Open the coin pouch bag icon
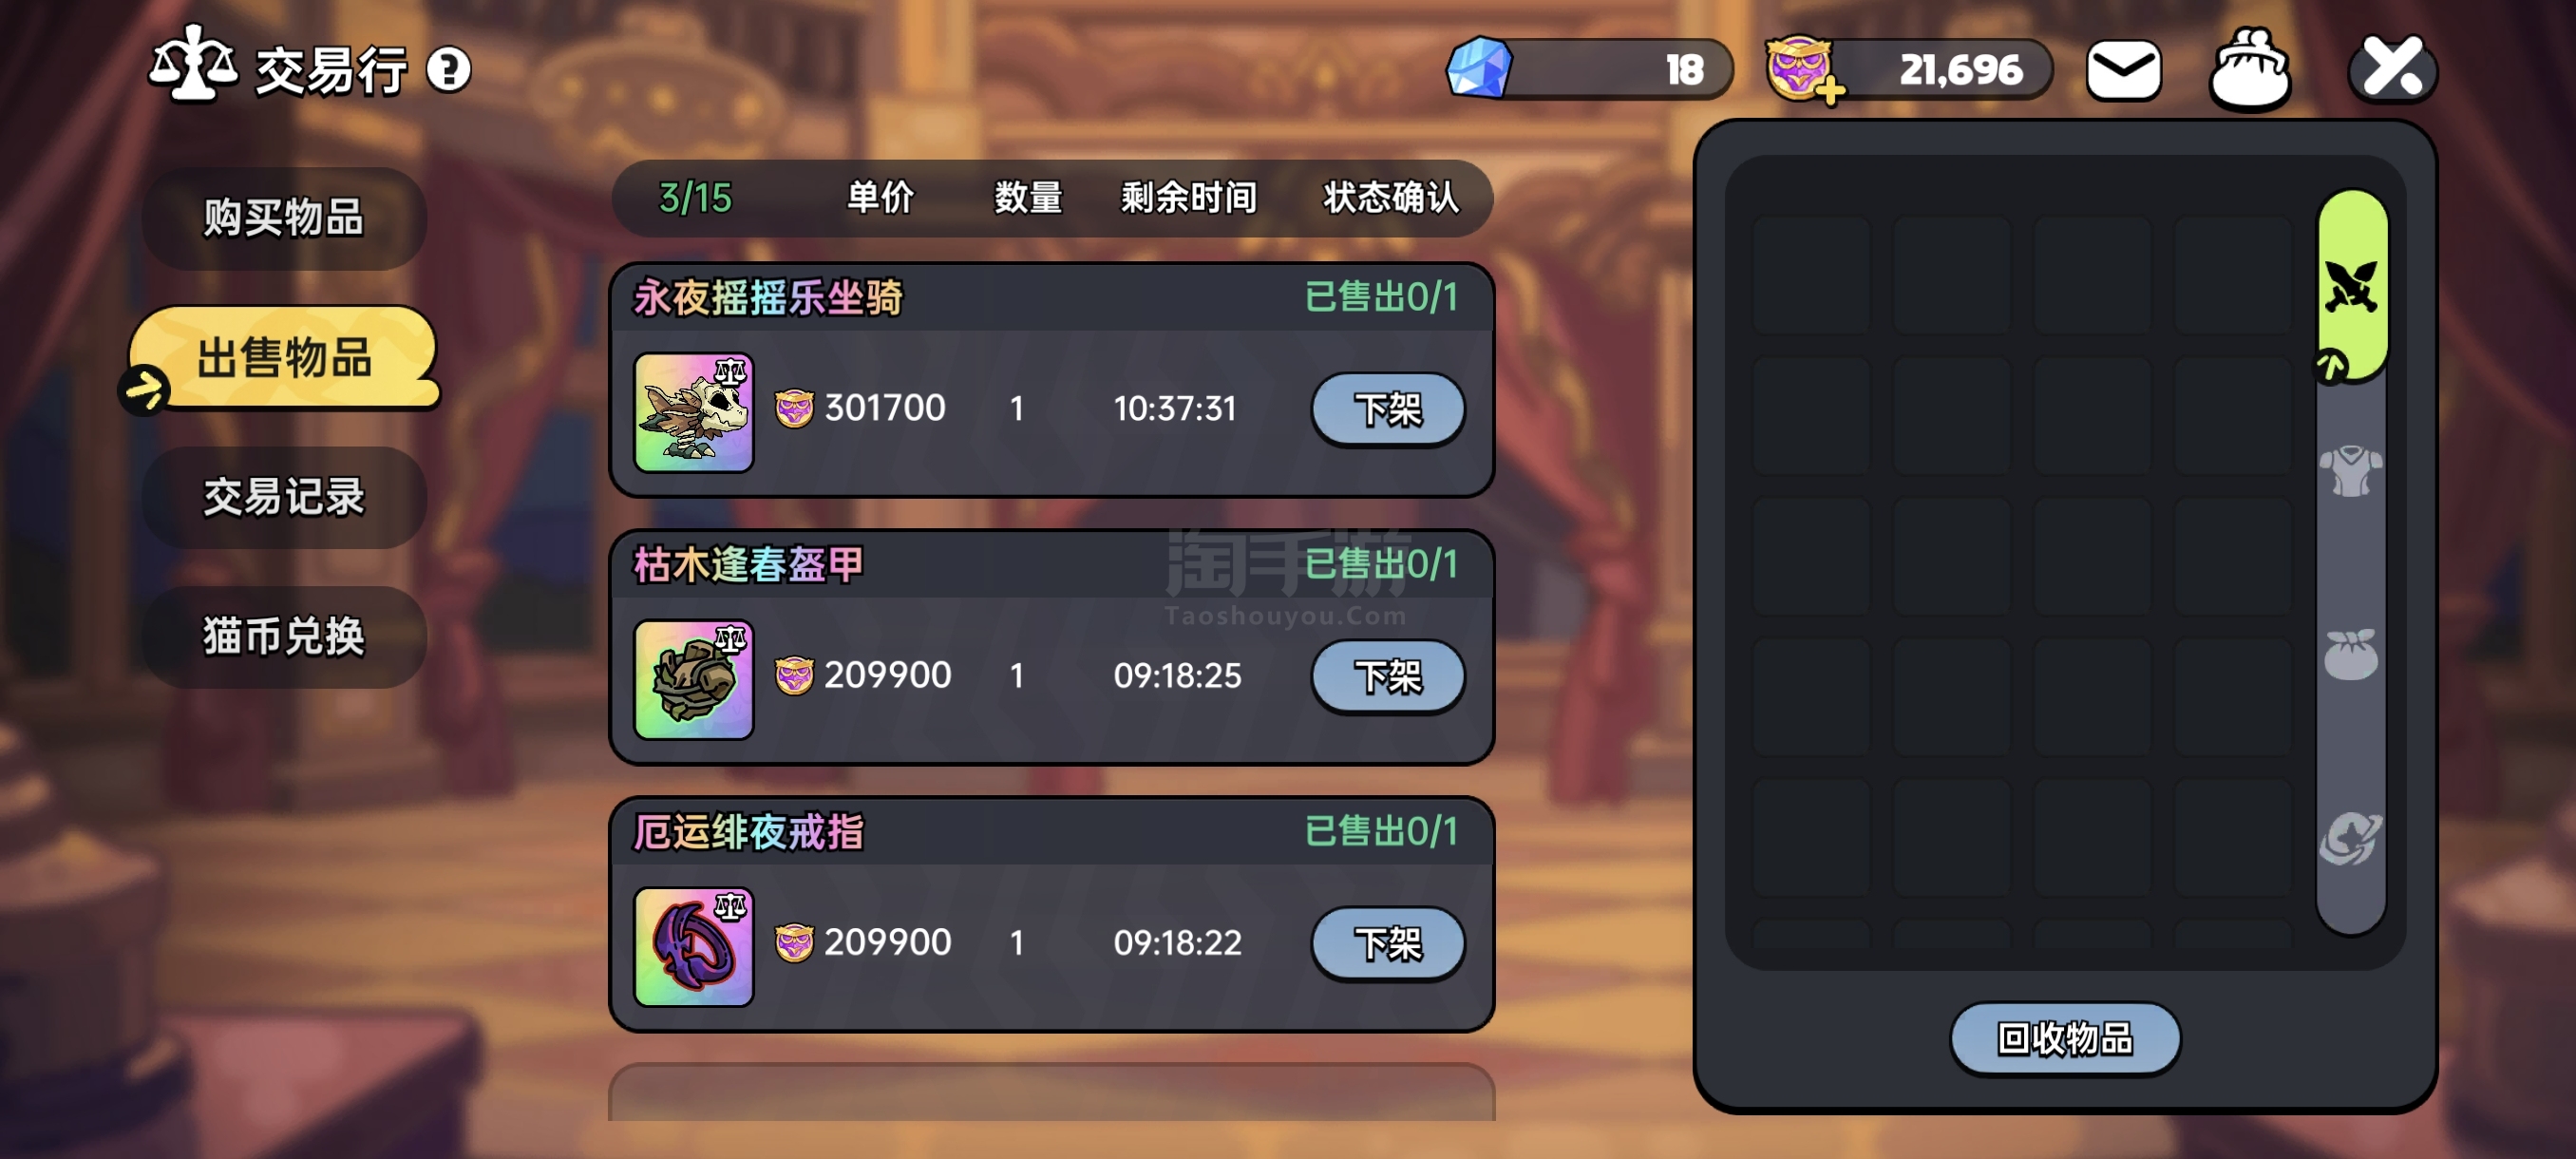2576x1159 pixels. [2249, 69]
